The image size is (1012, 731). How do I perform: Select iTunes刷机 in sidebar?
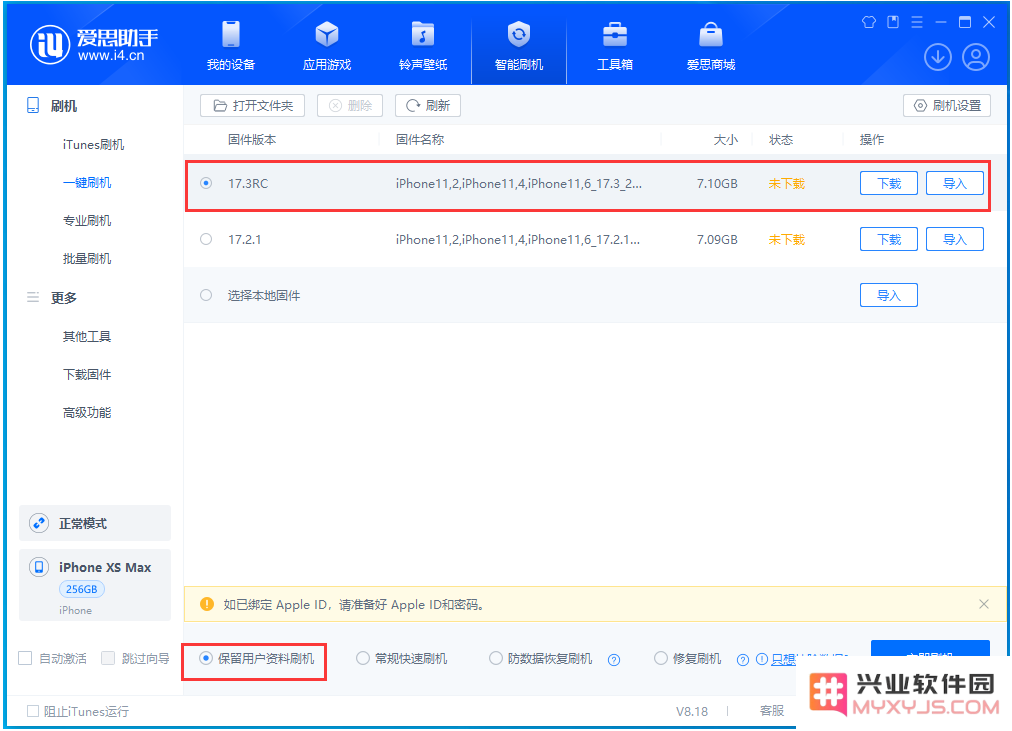tap(93, 145)
